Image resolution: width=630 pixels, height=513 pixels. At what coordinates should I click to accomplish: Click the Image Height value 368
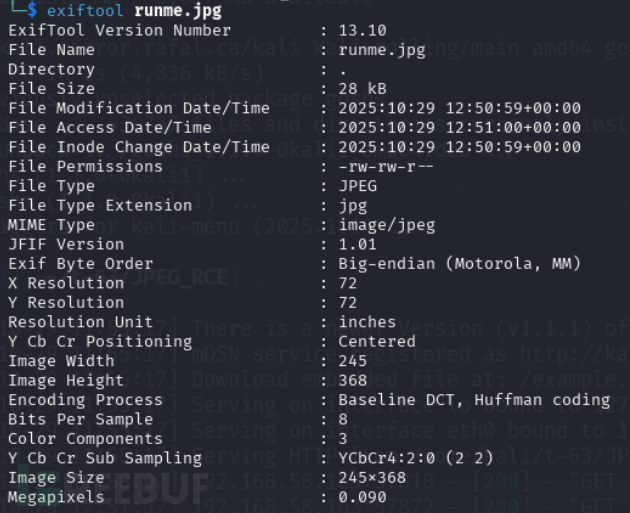tap(352, 381)
